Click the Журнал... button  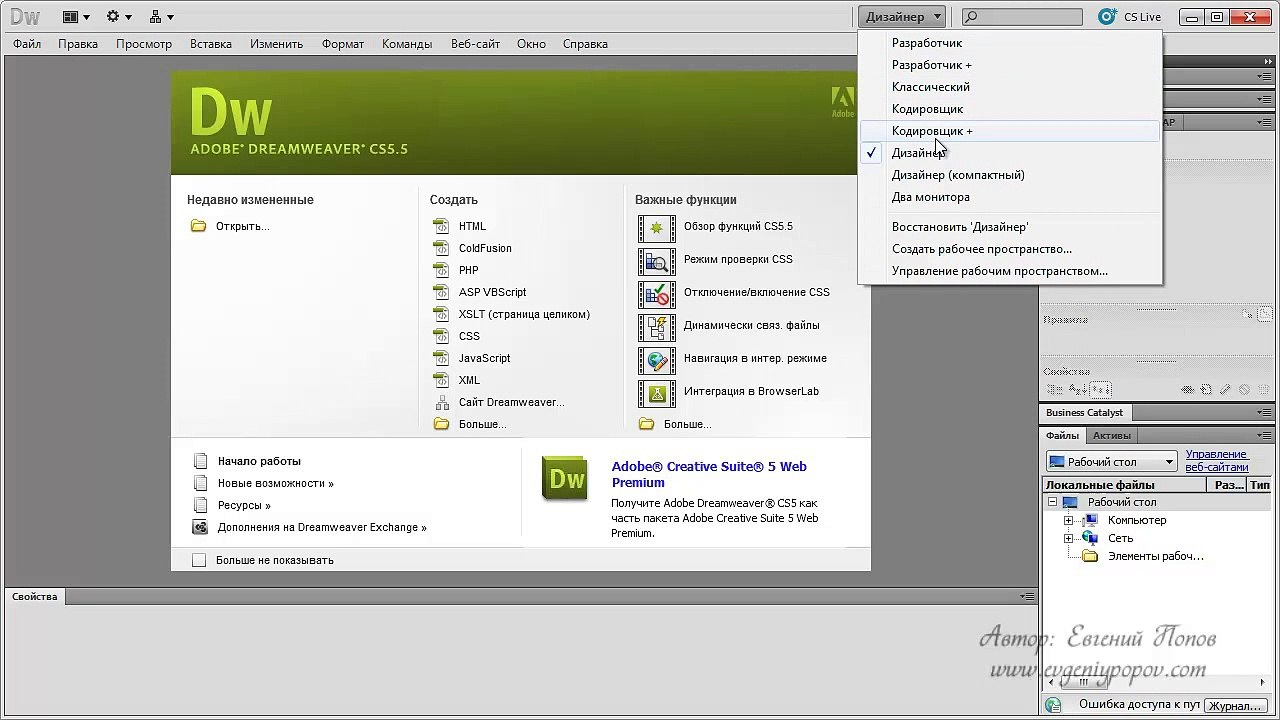[1235, 705]
